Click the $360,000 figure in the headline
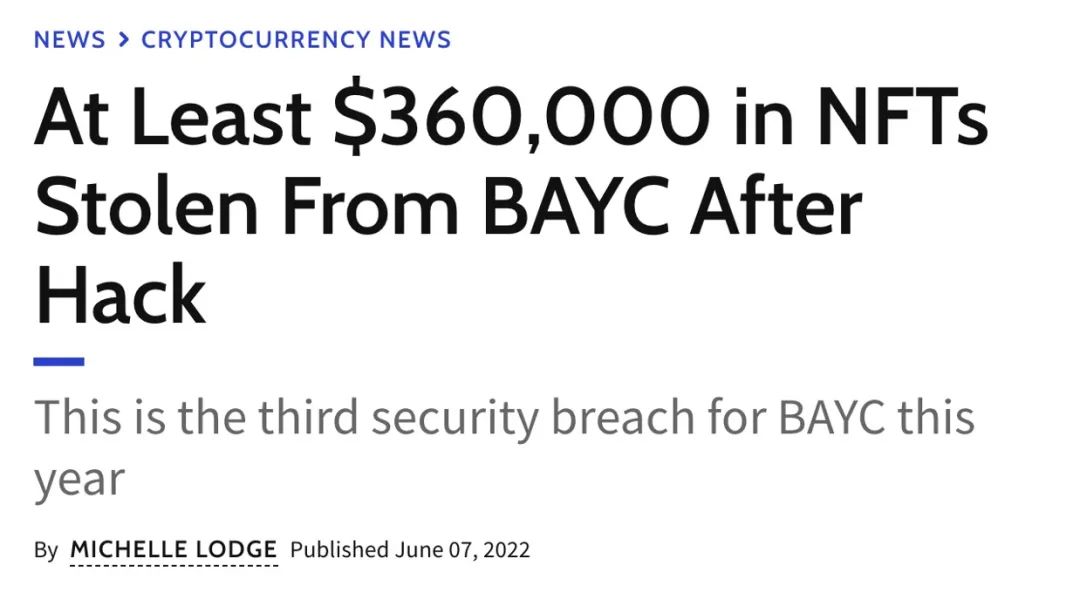 click(x=521, y=115)
